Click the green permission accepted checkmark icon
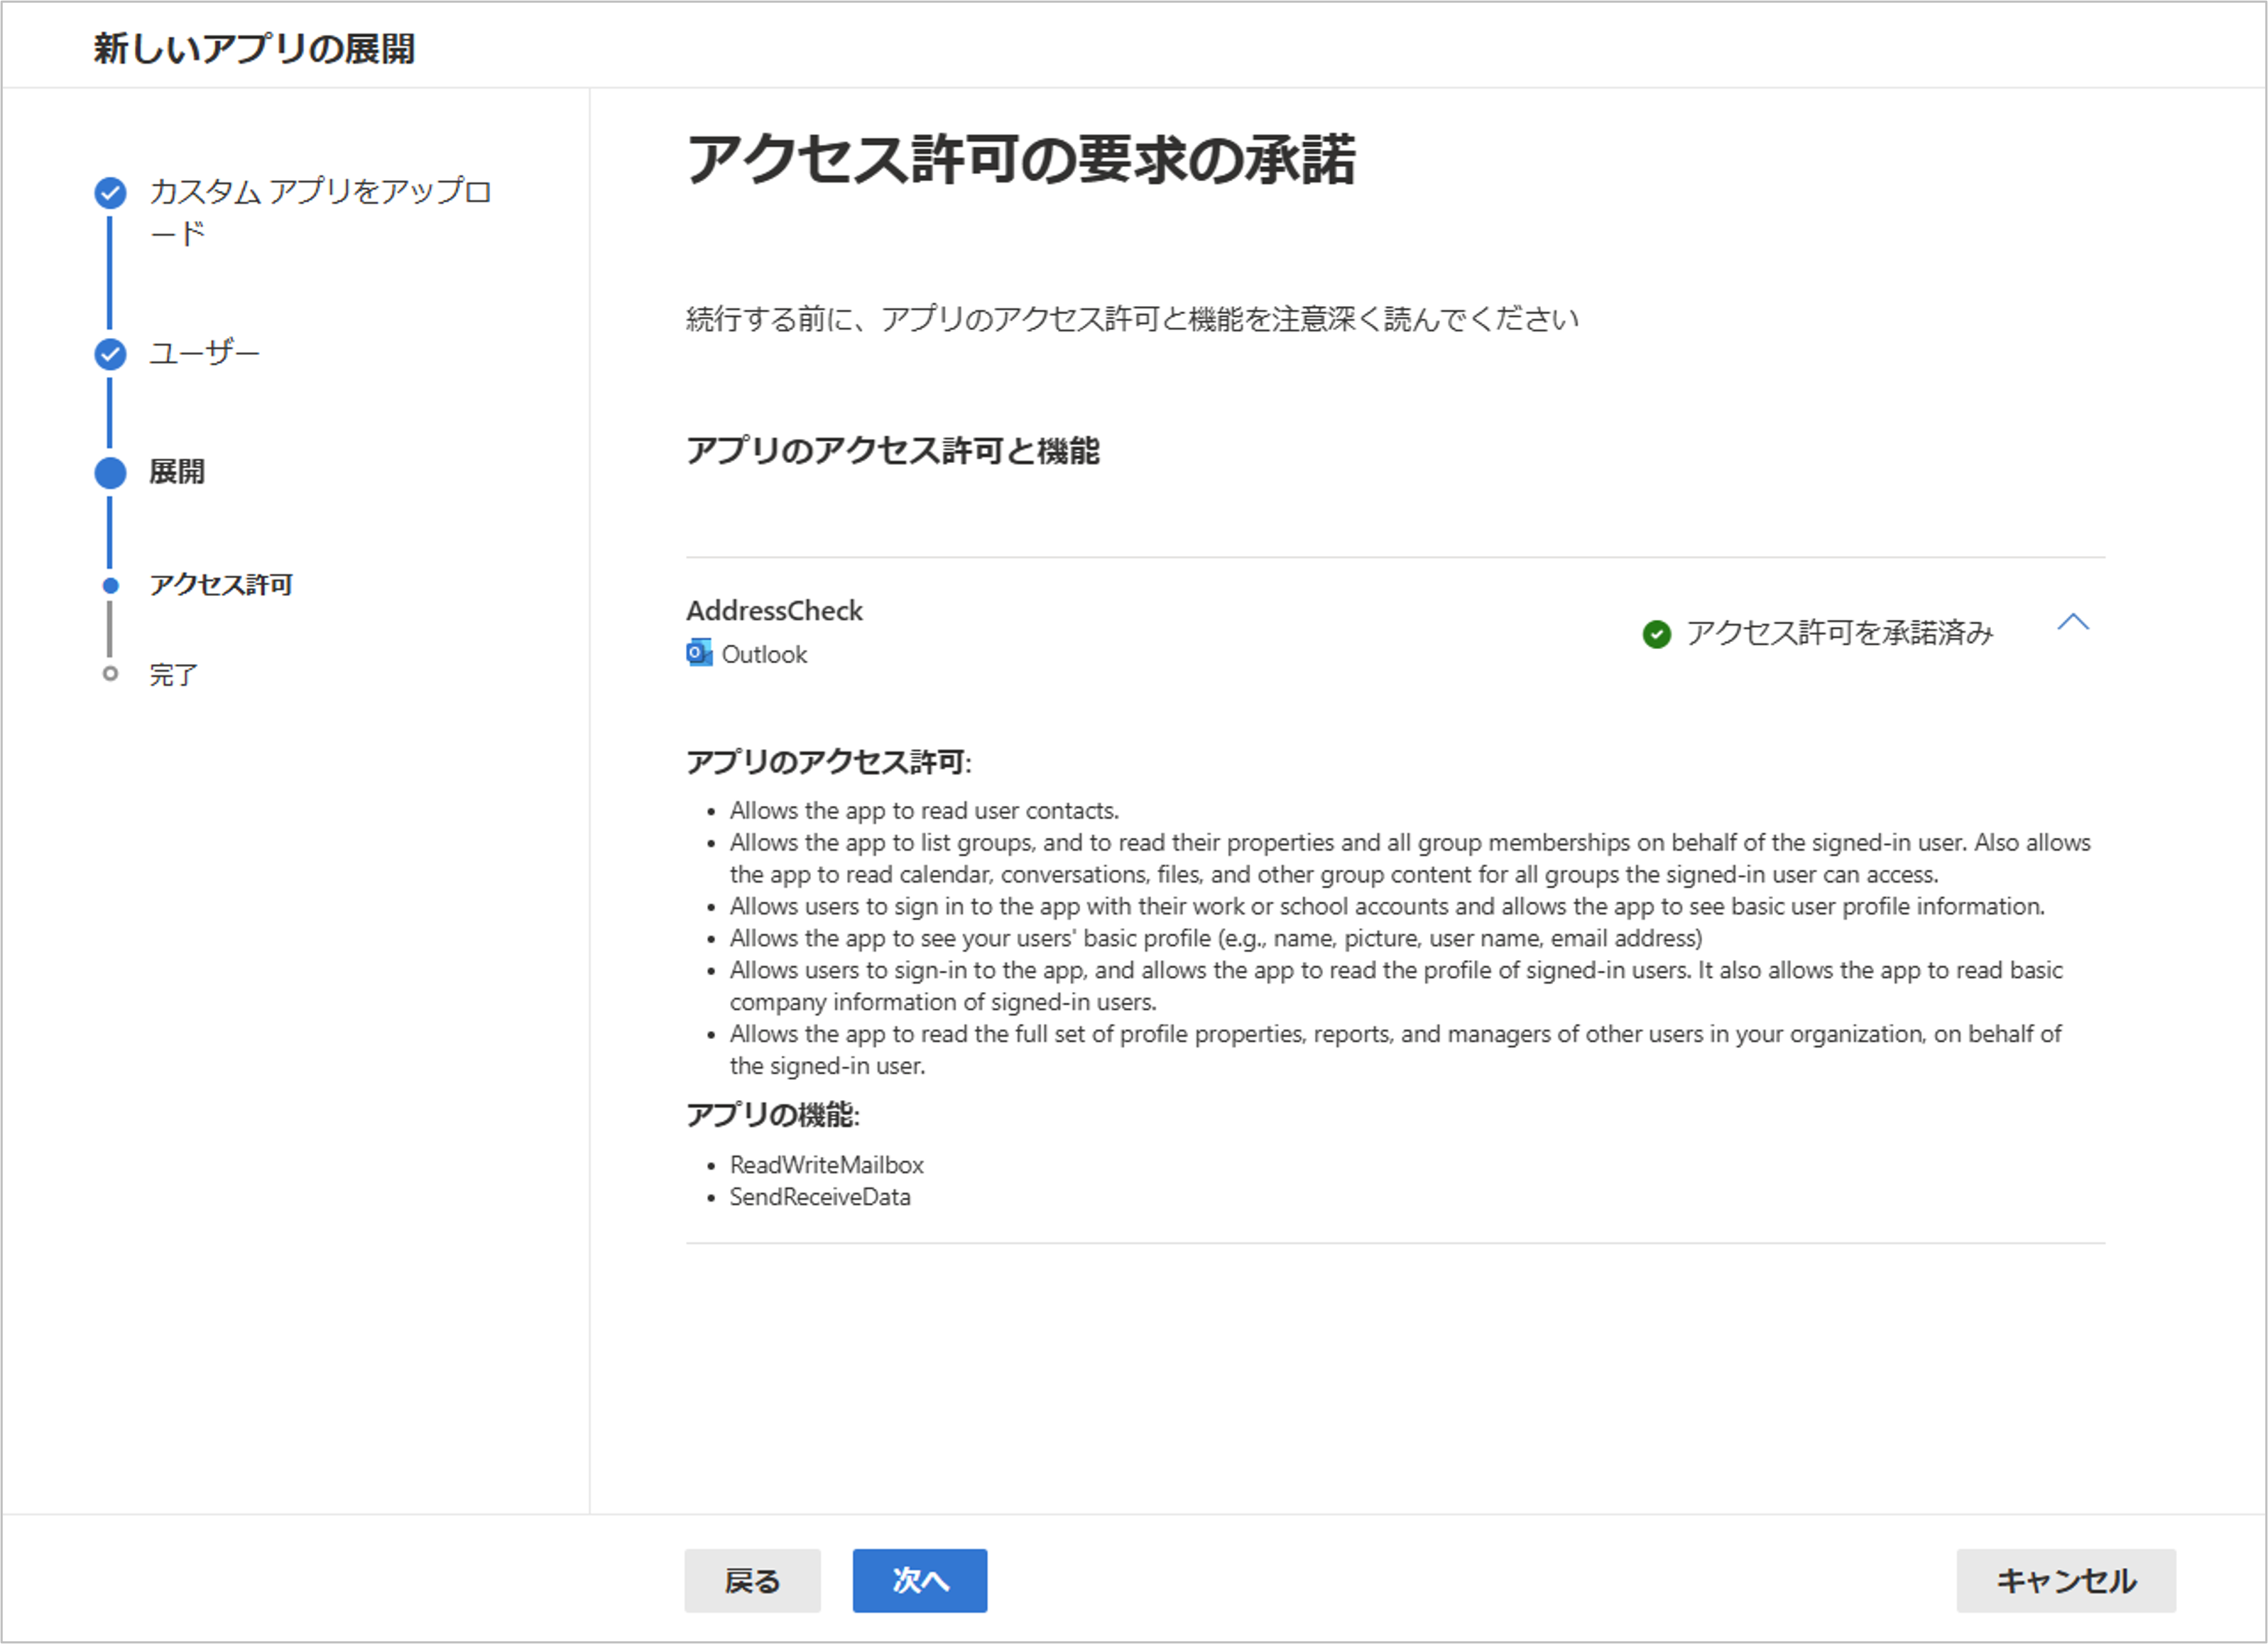Viewport: 2268px width, 1644px height. (1656, 633)
